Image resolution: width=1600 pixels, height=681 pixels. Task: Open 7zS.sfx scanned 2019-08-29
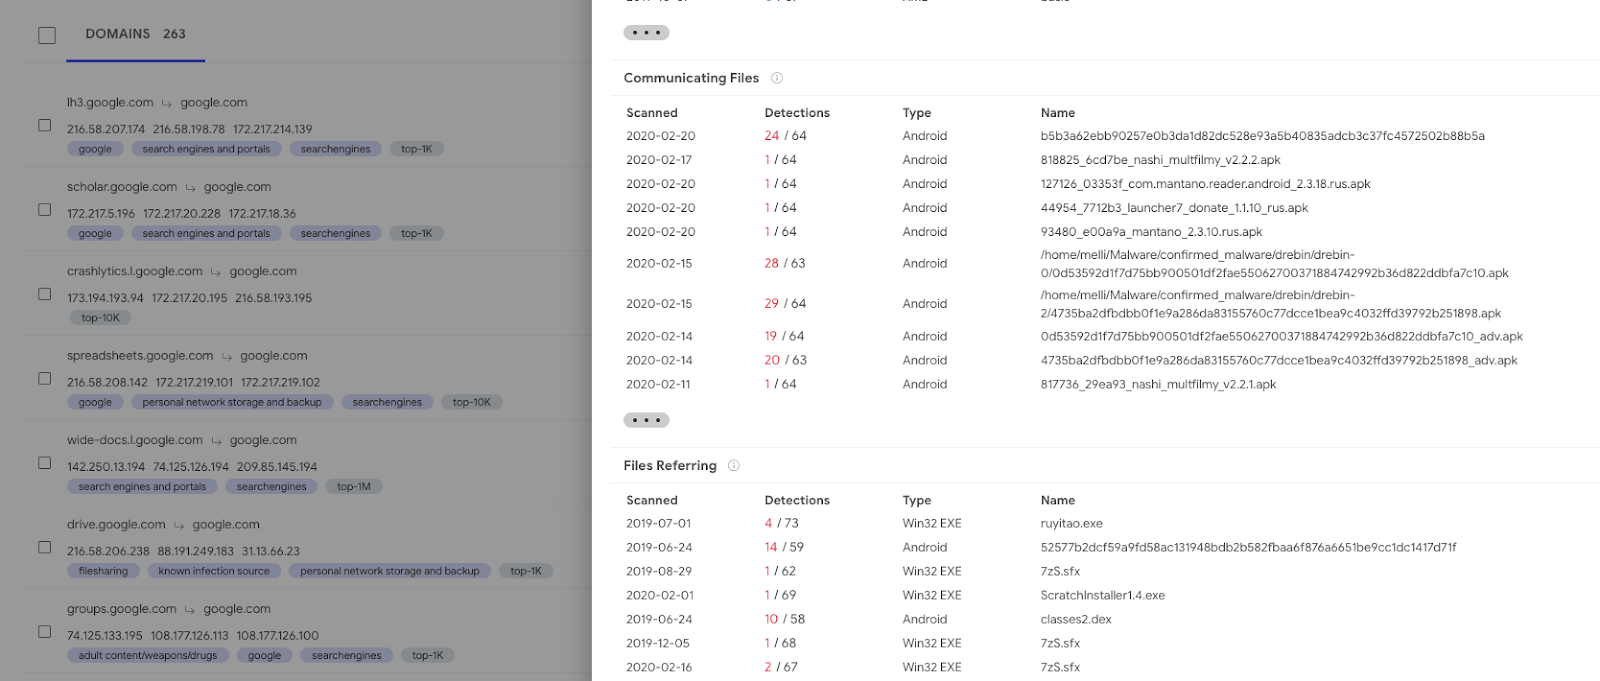point(1060,572)
